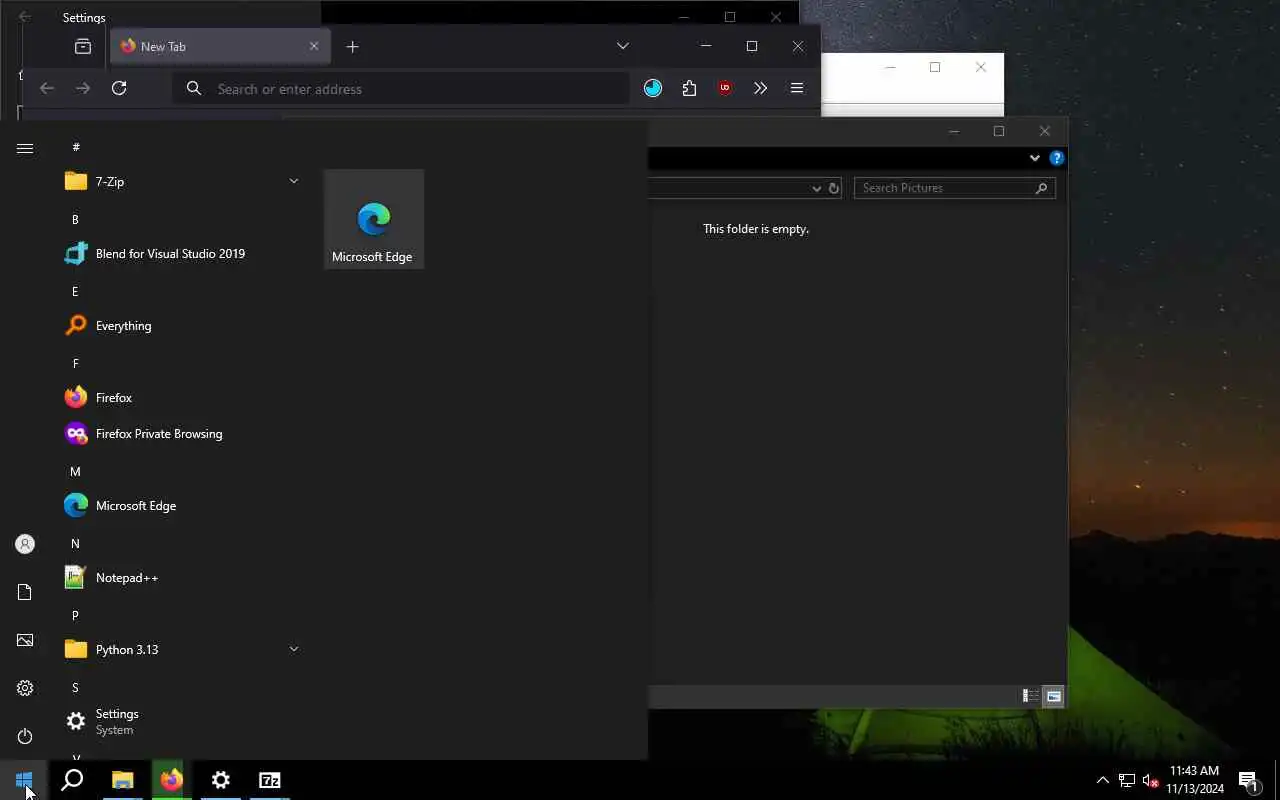Click the Settings window back arrow
Image resolution: width=1280 pixels, height=800 pixels.
click(x=25, y=17)
